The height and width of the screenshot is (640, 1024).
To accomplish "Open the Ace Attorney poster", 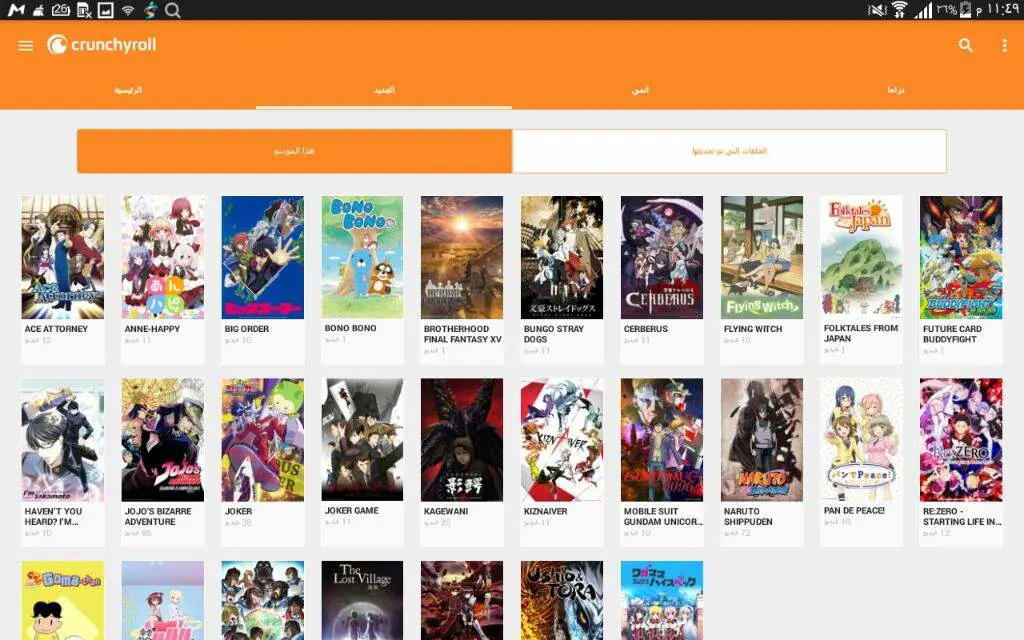I will point(63,257).
